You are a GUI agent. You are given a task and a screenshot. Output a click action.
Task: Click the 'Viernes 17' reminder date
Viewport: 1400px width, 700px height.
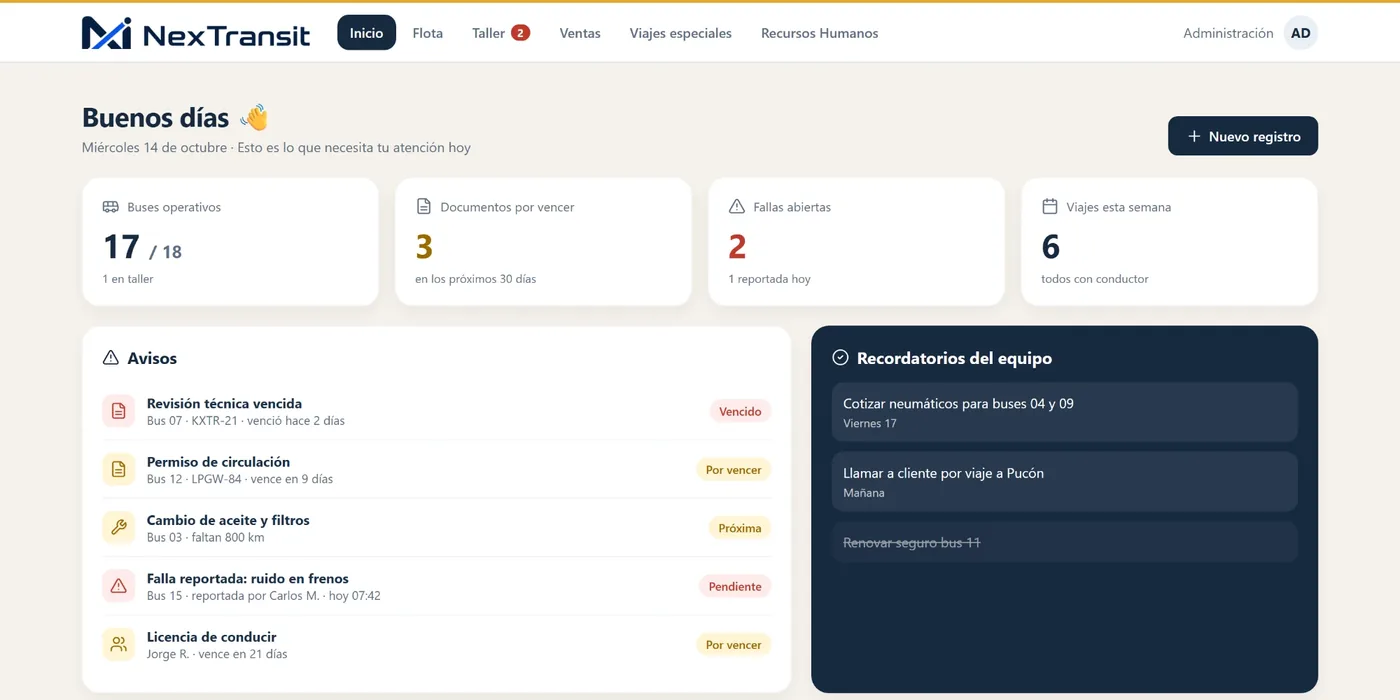(870, 424)
